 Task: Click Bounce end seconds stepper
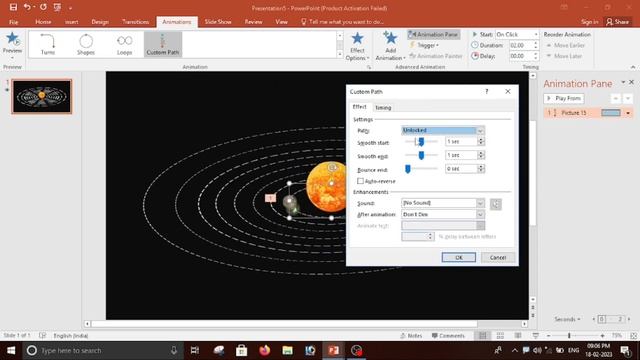[x=481, y=169]
